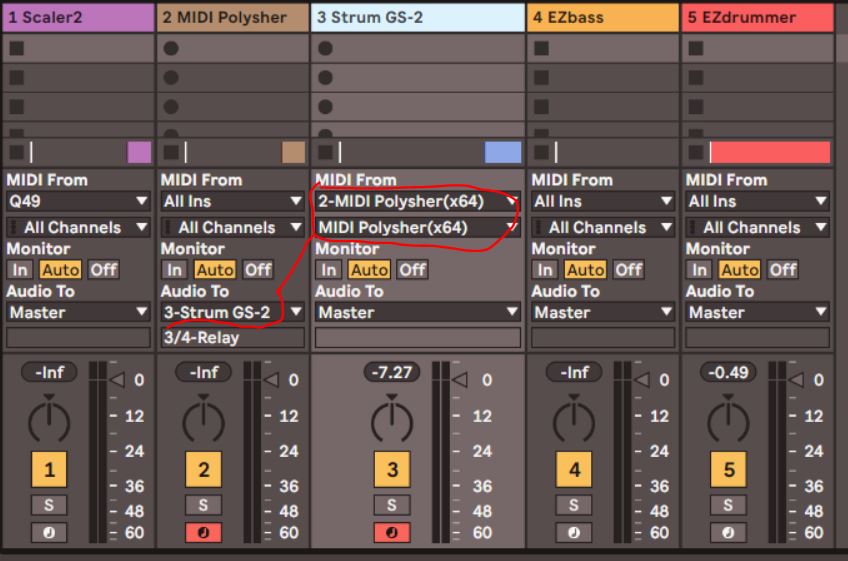The image size is (848, 561).
Task: Toggle track activator 5 for EZdrummer
Action: click(x=728, y=469)
